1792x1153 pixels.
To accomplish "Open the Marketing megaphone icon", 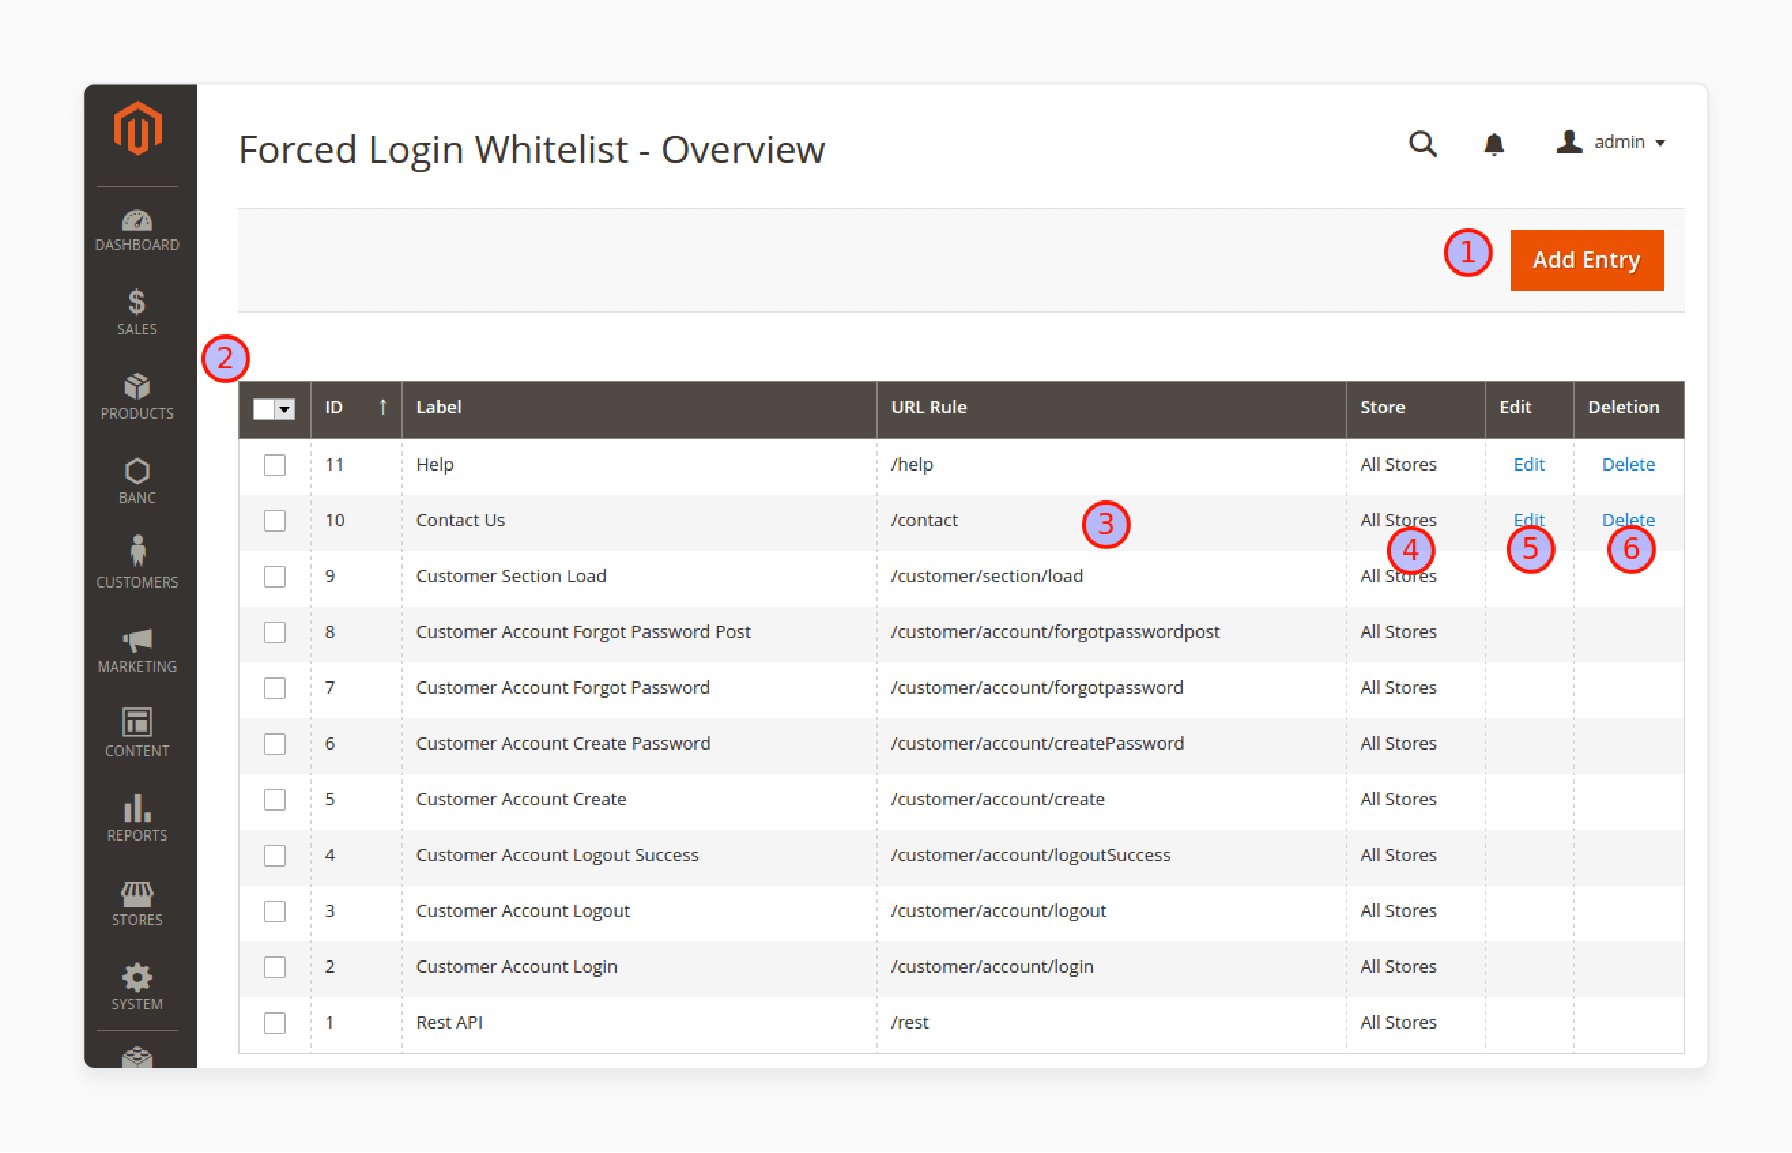I will point(137,641).
